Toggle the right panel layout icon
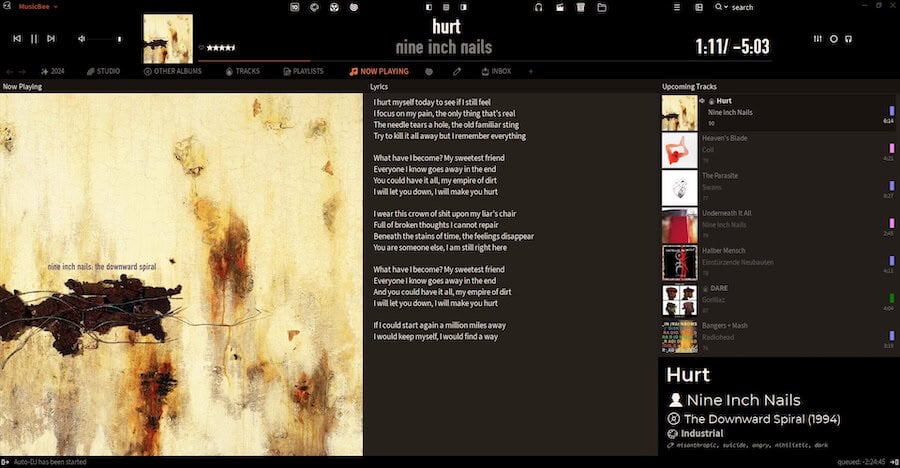Image resolution: width=900 pixels, height=468 pixels. click(x=463, y=7)
